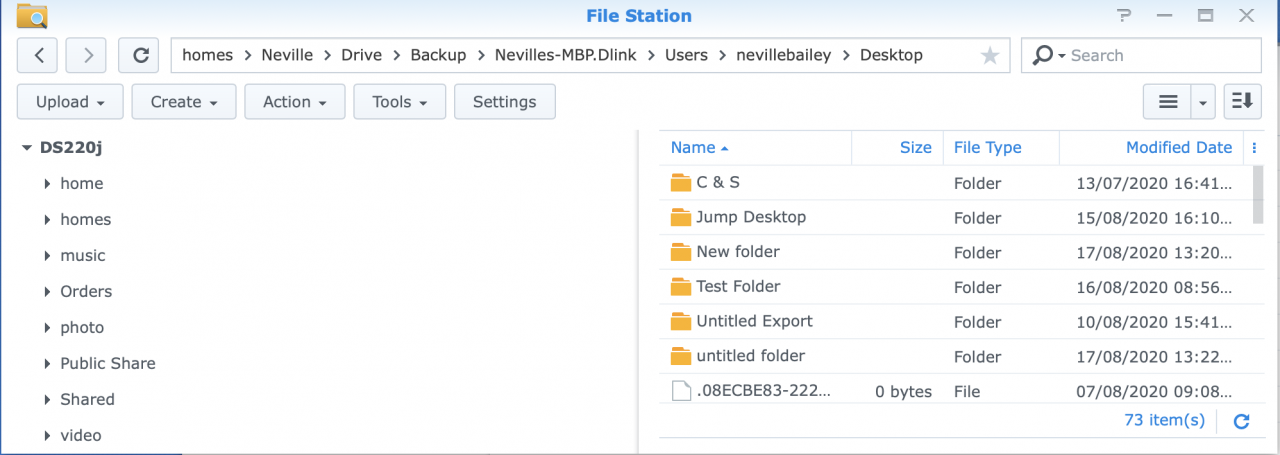Viewport: 1280px width, 455px height.
Task: Open the view mode dropdown arrow
Action: click(x=1203, y=101)
